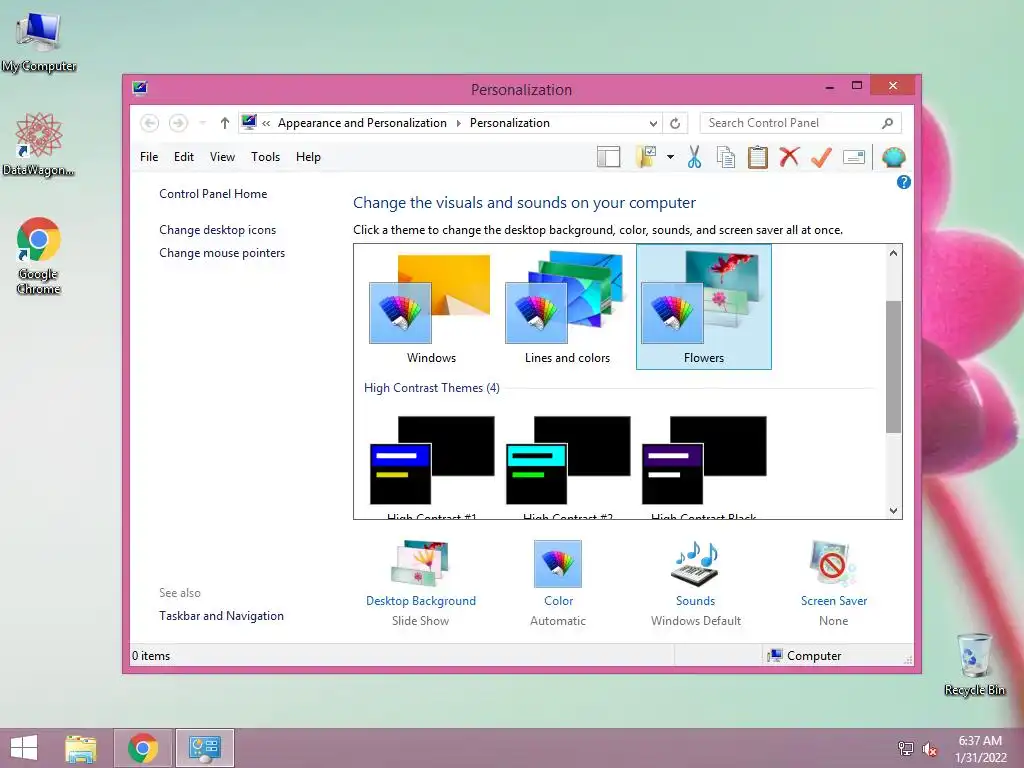Click the orange checkmark toolbar icon
This screenshot has width=1024, height=768.
pos(821,157)
